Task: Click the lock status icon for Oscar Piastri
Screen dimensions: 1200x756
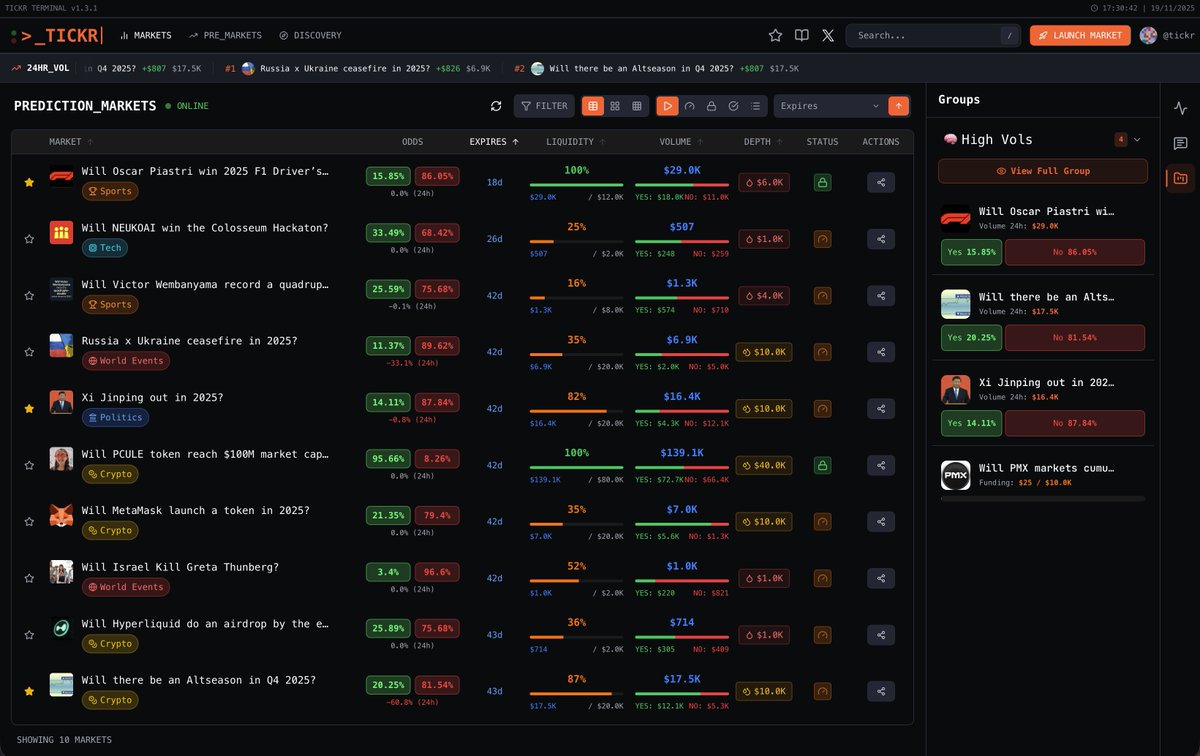Action: 823,182
